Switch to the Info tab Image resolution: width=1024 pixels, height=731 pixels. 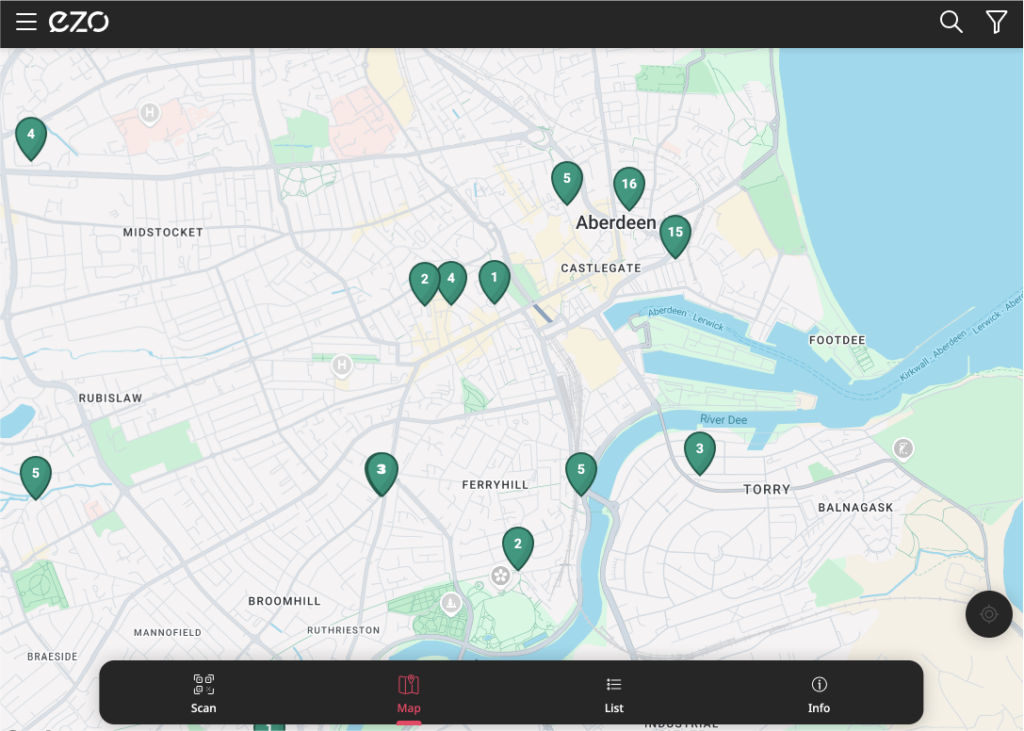click(819, 694)
